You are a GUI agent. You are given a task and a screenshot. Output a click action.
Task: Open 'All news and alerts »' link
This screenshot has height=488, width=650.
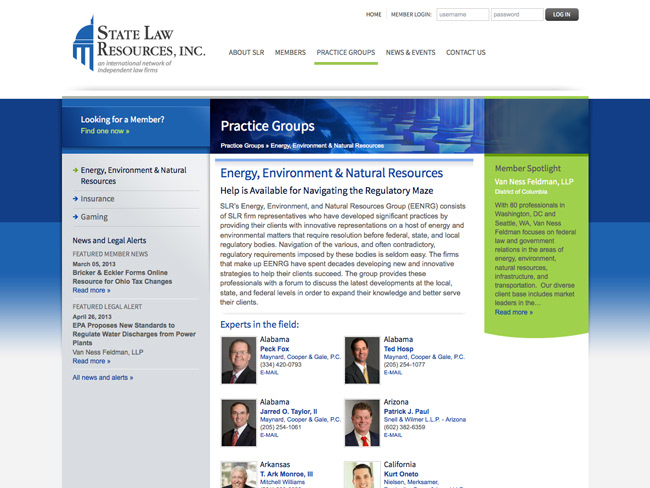[103, 378]
